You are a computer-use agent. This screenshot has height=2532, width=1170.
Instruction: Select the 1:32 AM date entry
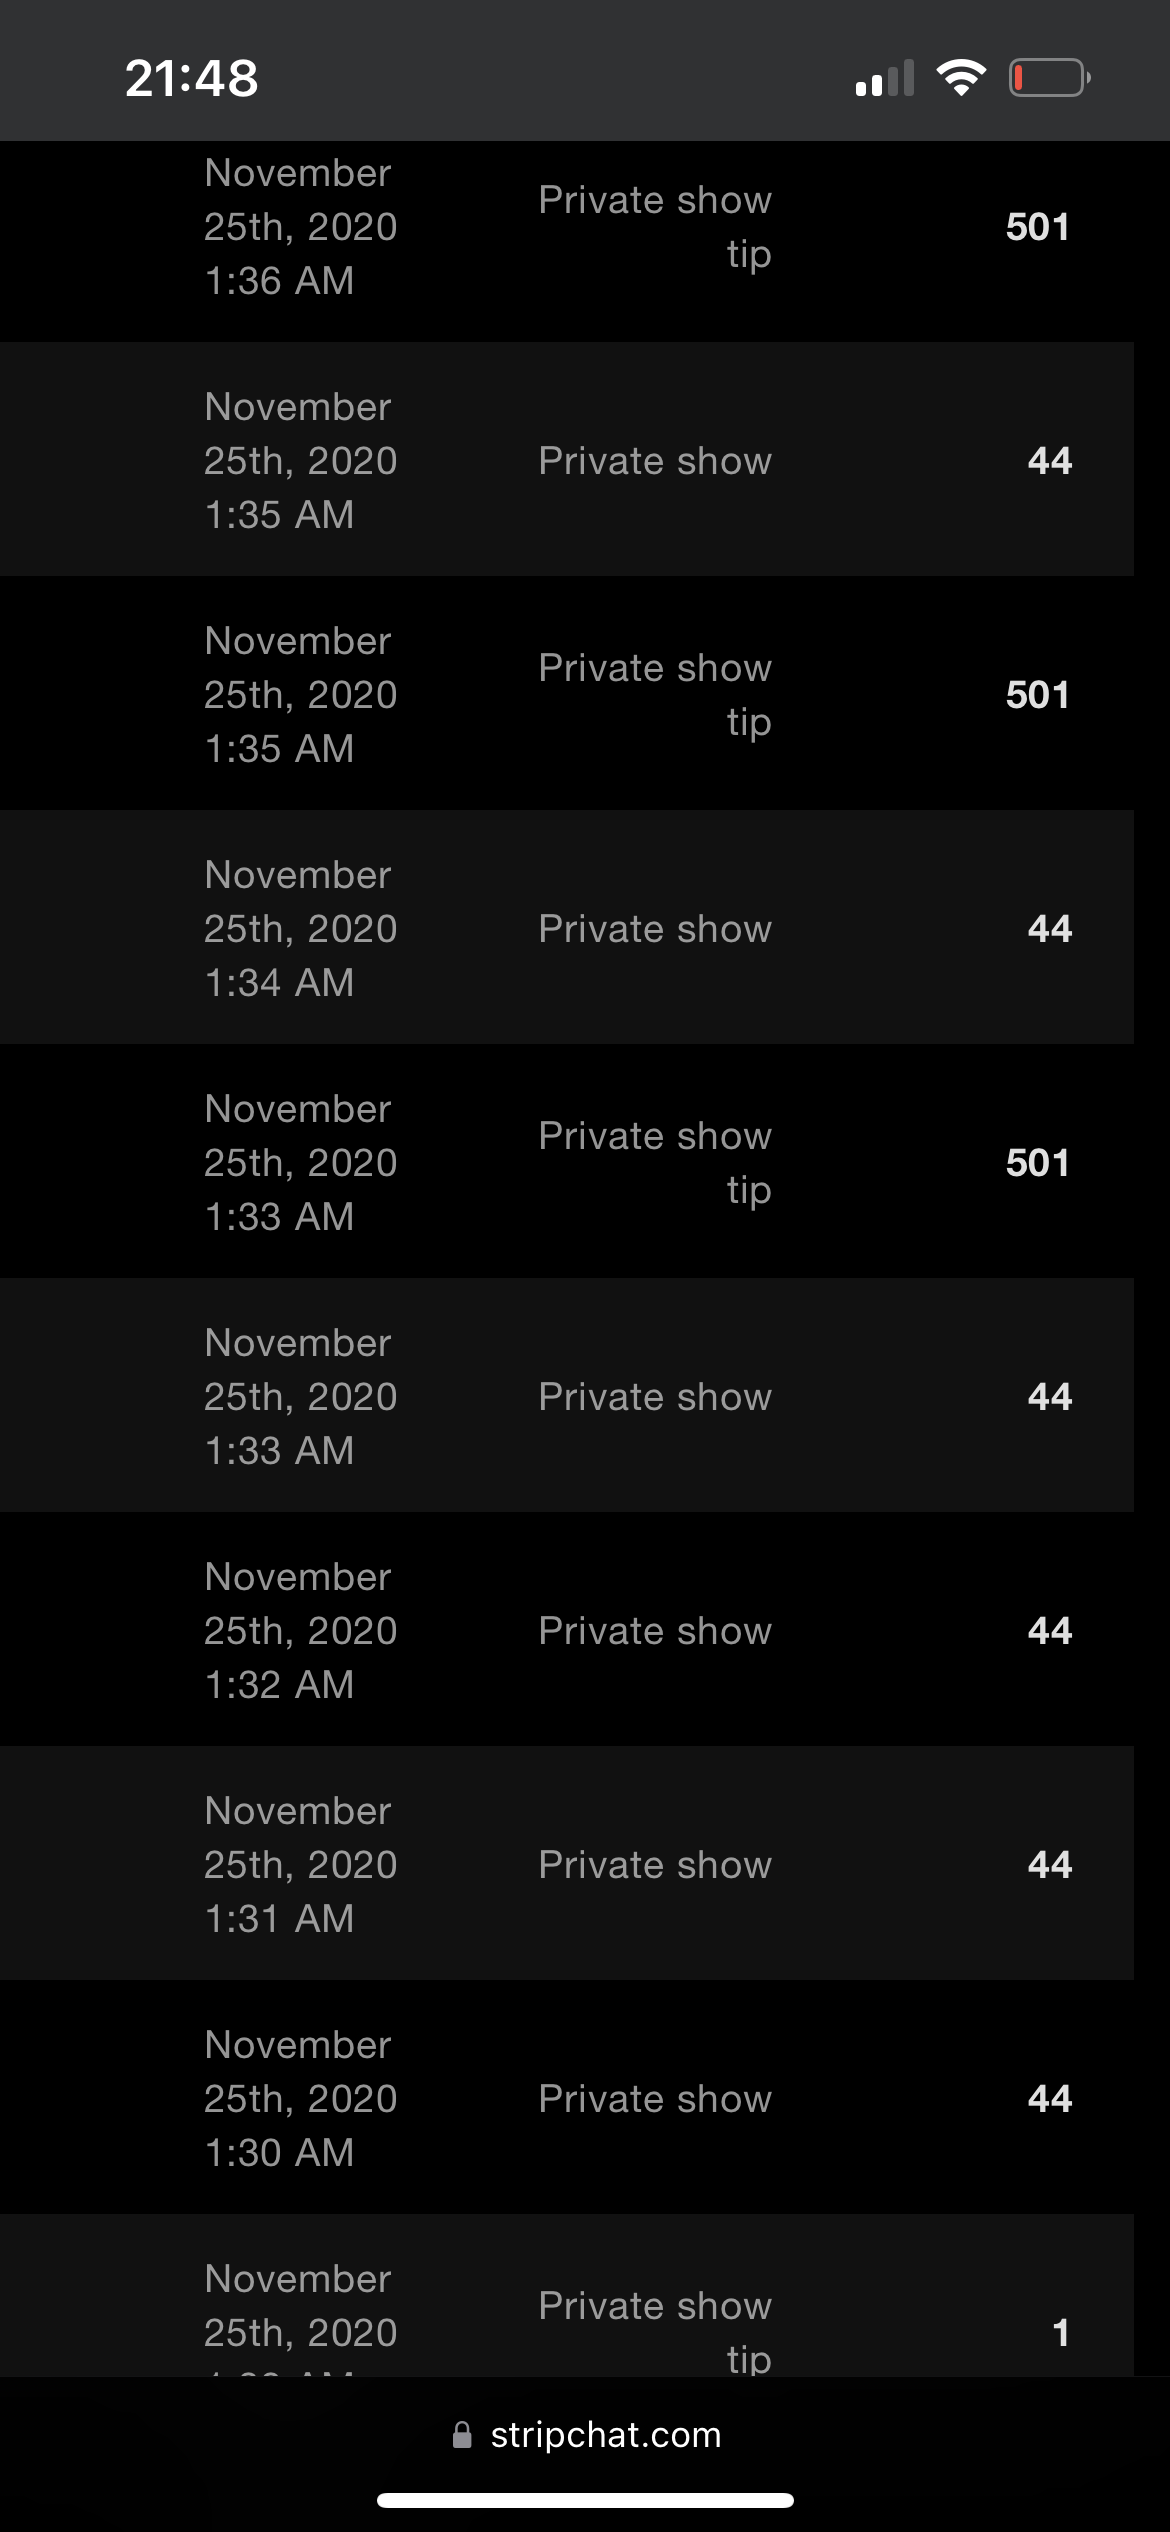pos(300,1631)
